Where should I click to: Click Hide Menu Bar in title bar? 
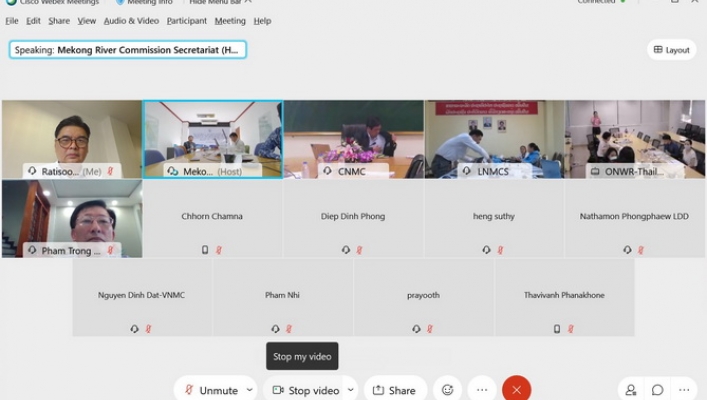click(x=220, y=2)
